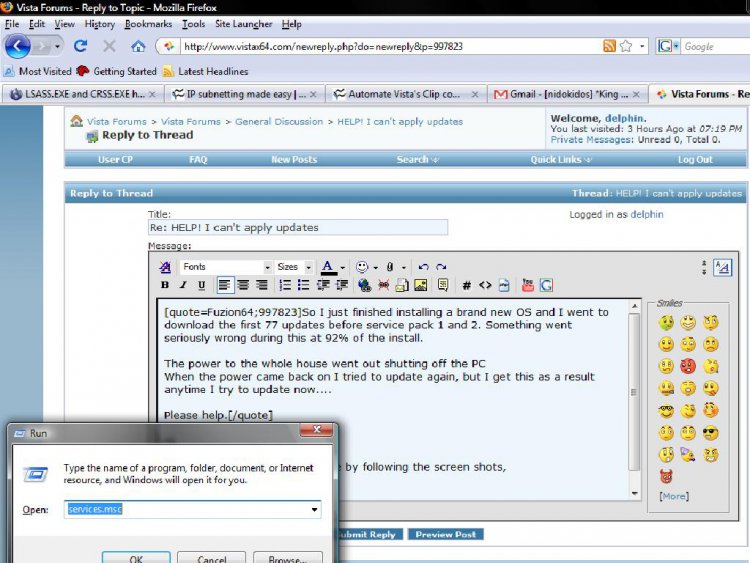The image size is (750, 563).
Task: Click the Google tag icon in editor
Action: coord(546,285)
